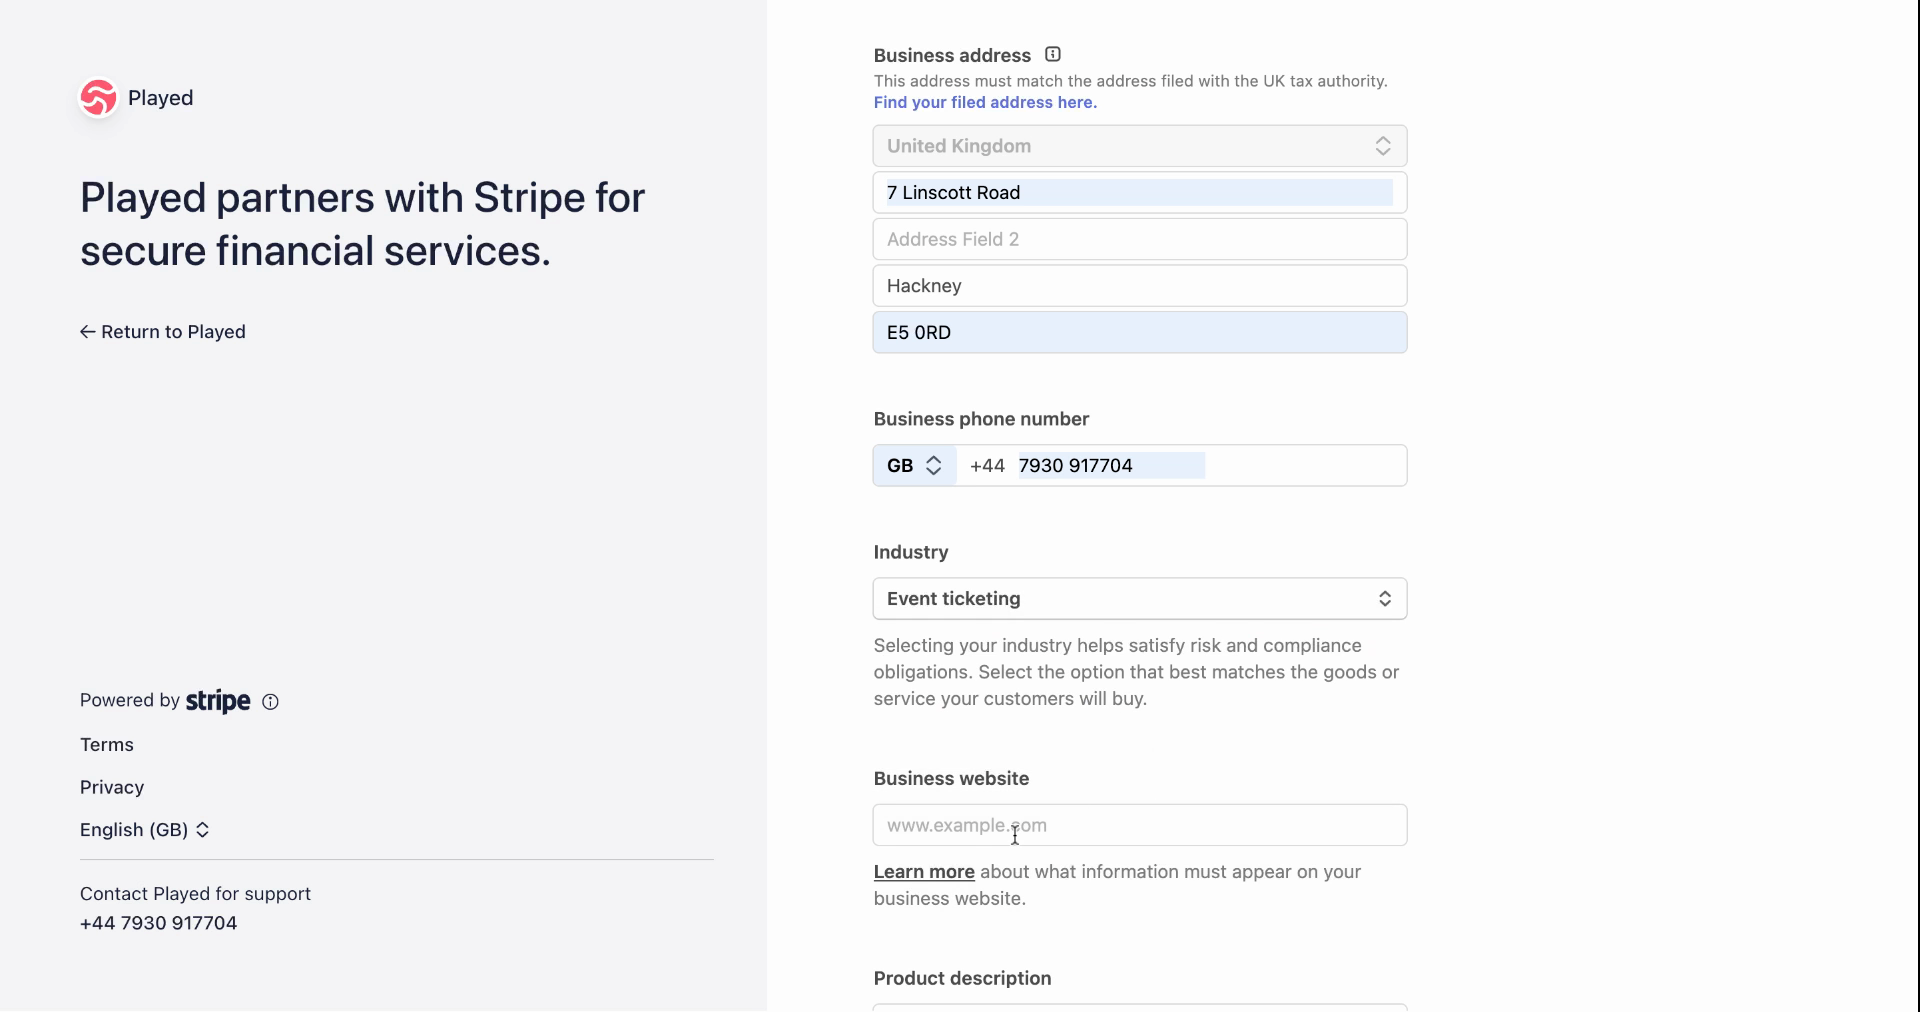Image resolution: width=1920 pixels, height=1012 pixels.
Task: Open the Privacy link
Action: [x=112, y=788]
